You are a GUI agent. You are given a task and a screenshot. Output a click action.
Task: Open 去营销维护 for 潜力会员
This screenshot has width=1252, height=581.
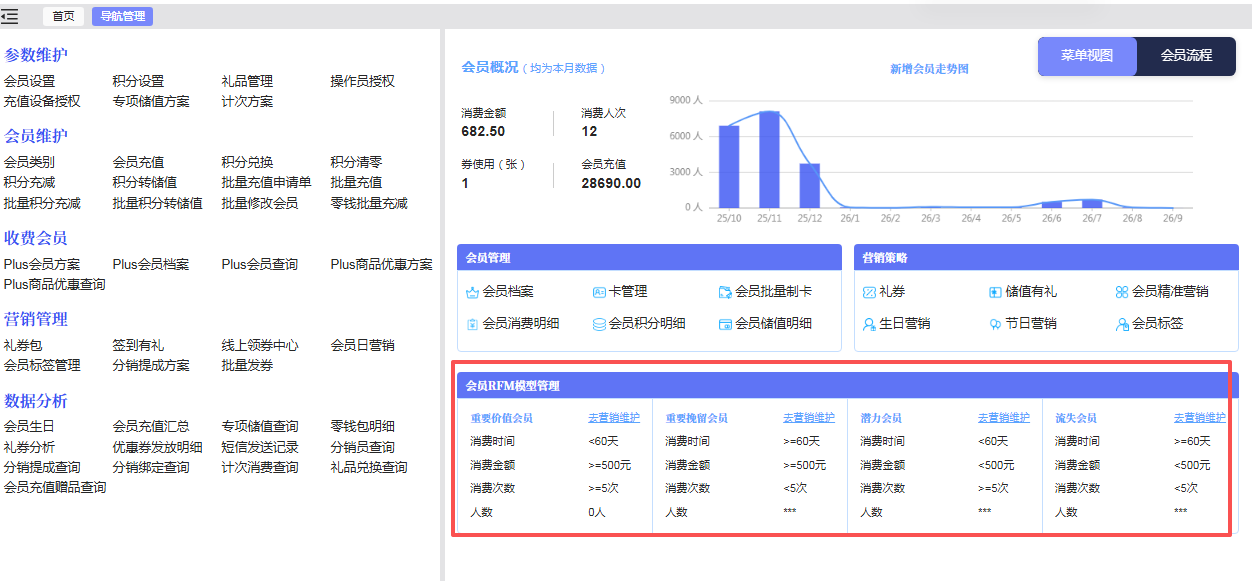[1004, 418]
